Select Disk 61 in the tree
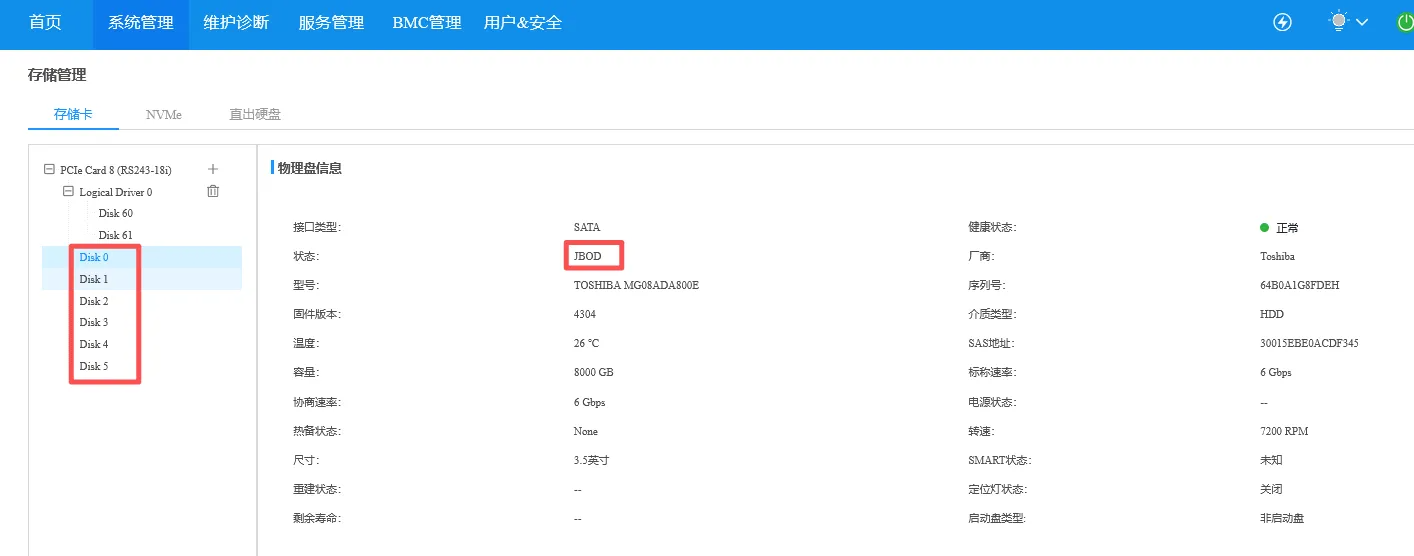This screenshot has width=1414, height=556. tap(116, 235)
